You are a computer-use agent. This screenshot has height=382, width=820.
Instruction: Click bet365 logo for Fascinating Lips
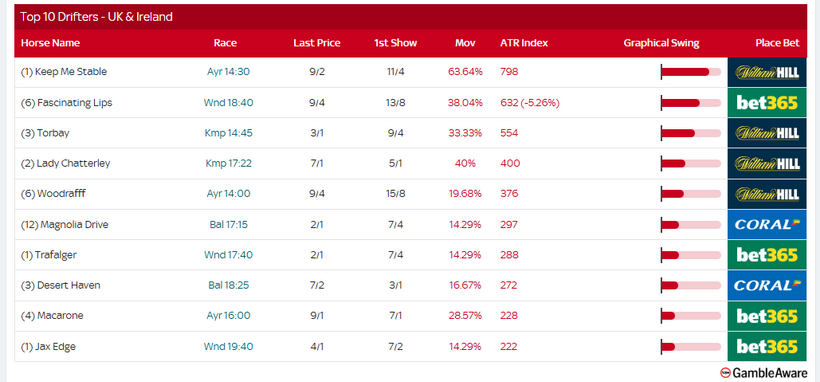(767, 103)
